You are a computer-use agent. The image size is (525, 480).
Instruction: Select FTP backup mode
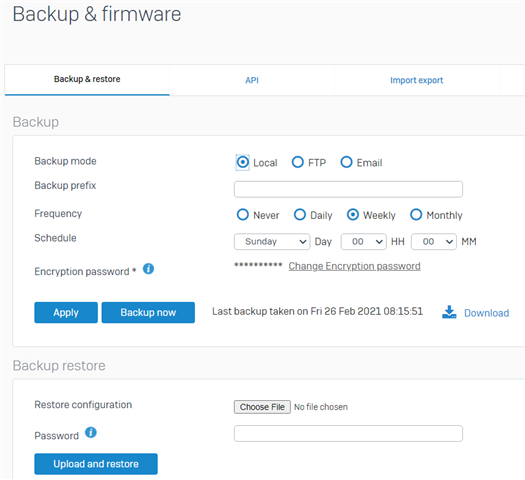[x=298, y=162]
